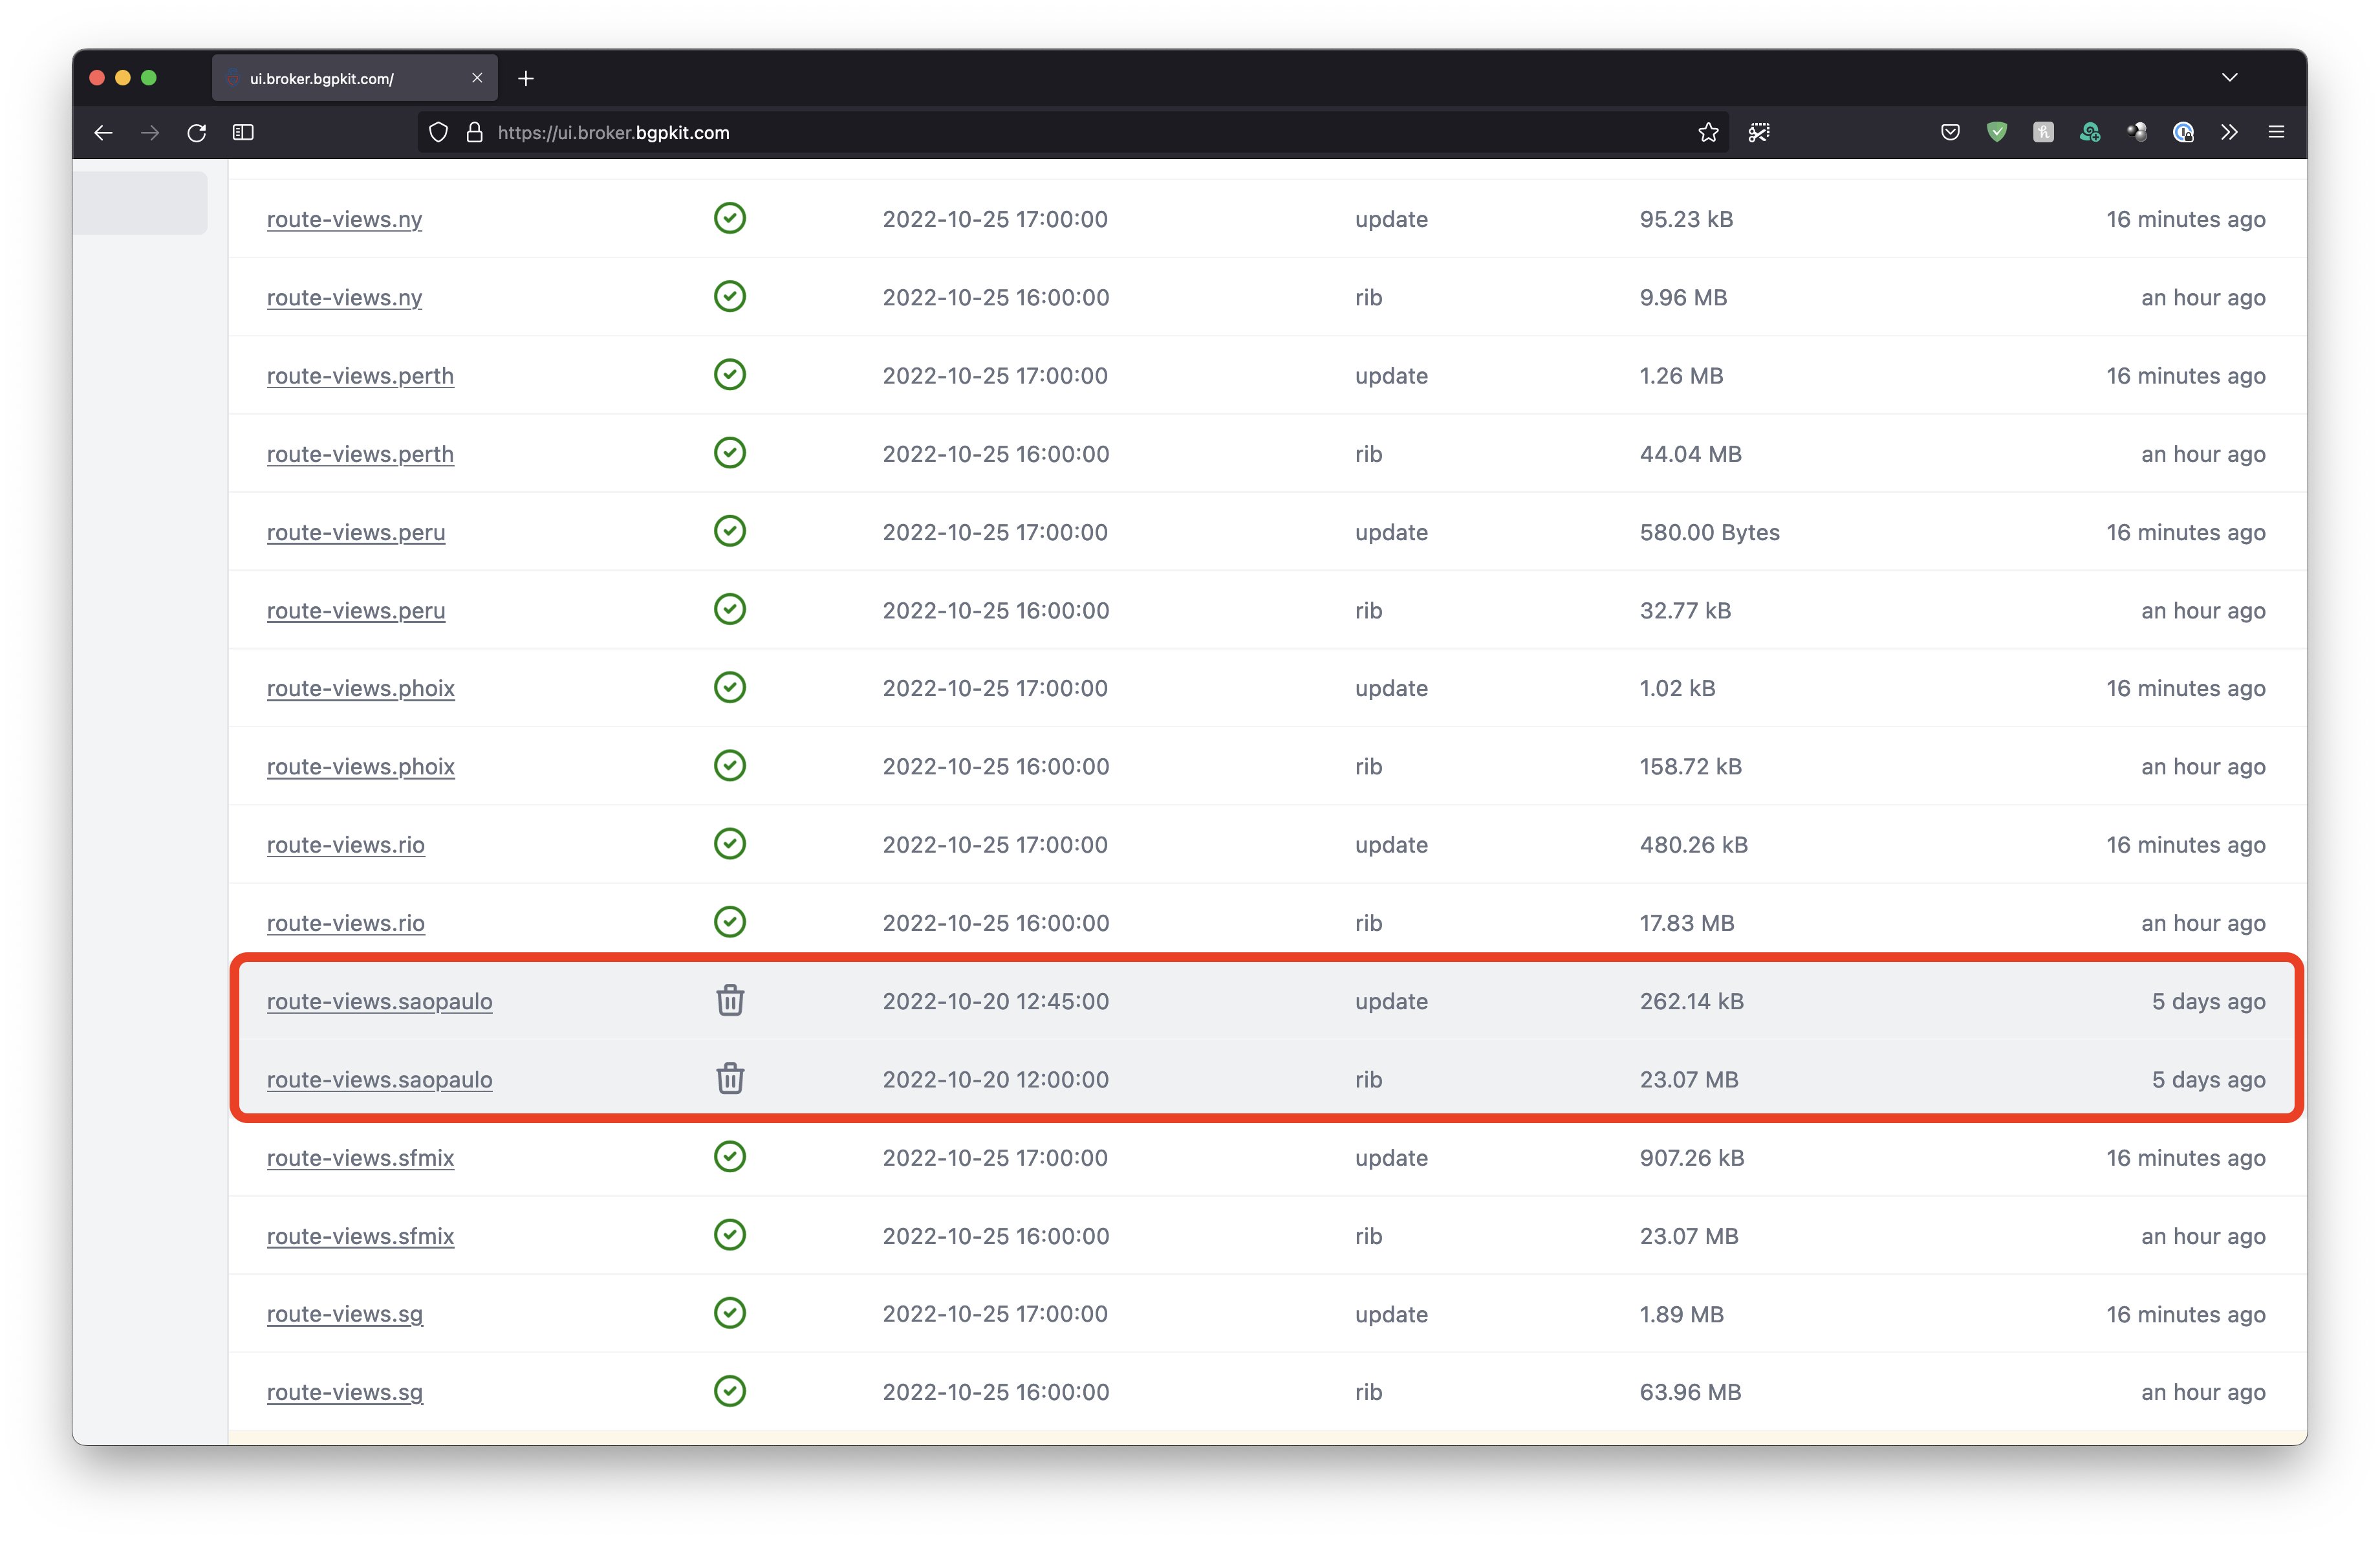The image size is (2380, 1541).
Task: Click the URL address bar field
Action: tap(1000, 132)
